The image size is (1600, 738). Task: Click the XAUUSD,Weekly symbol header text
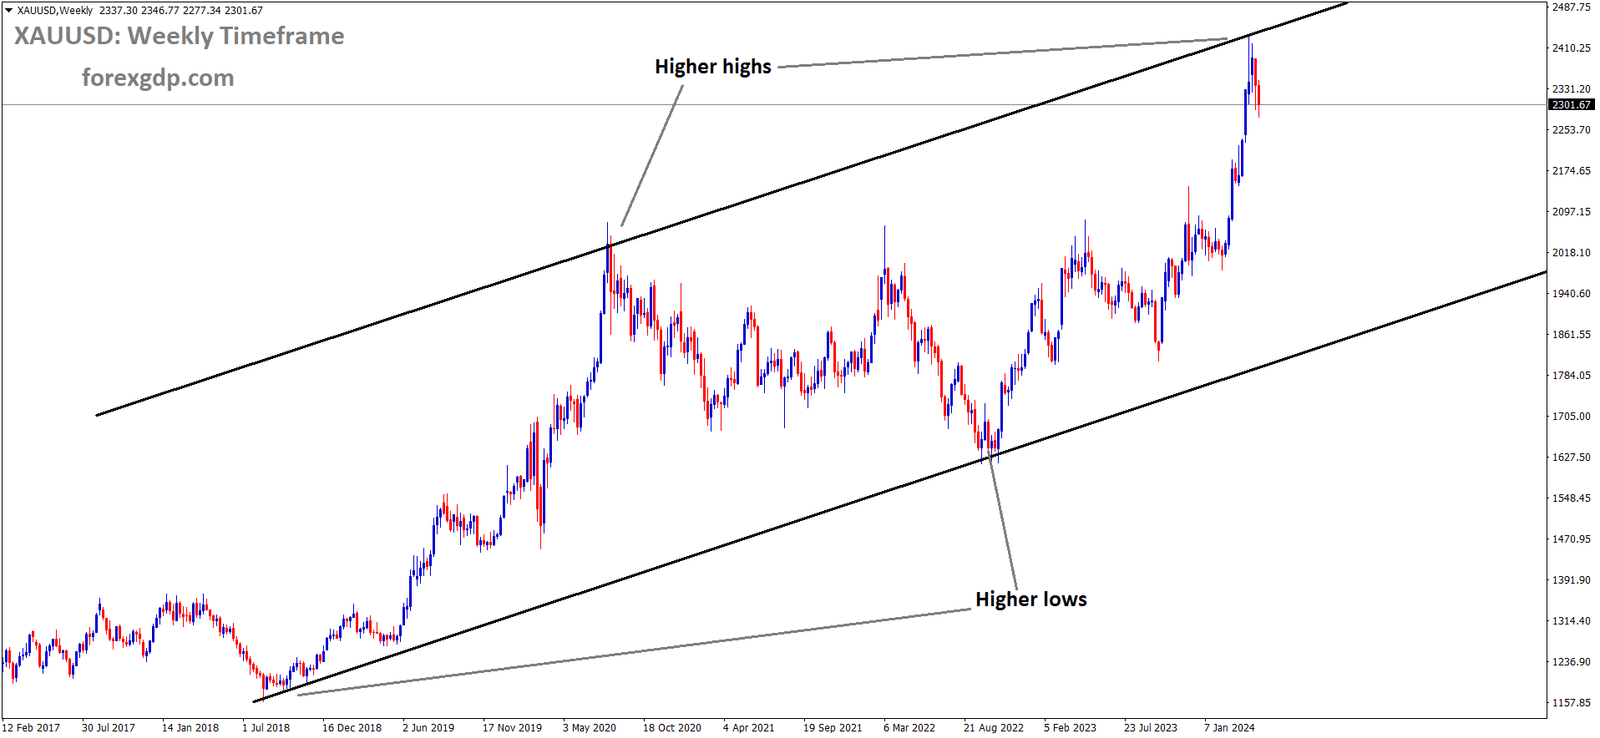tap(55, 10)
